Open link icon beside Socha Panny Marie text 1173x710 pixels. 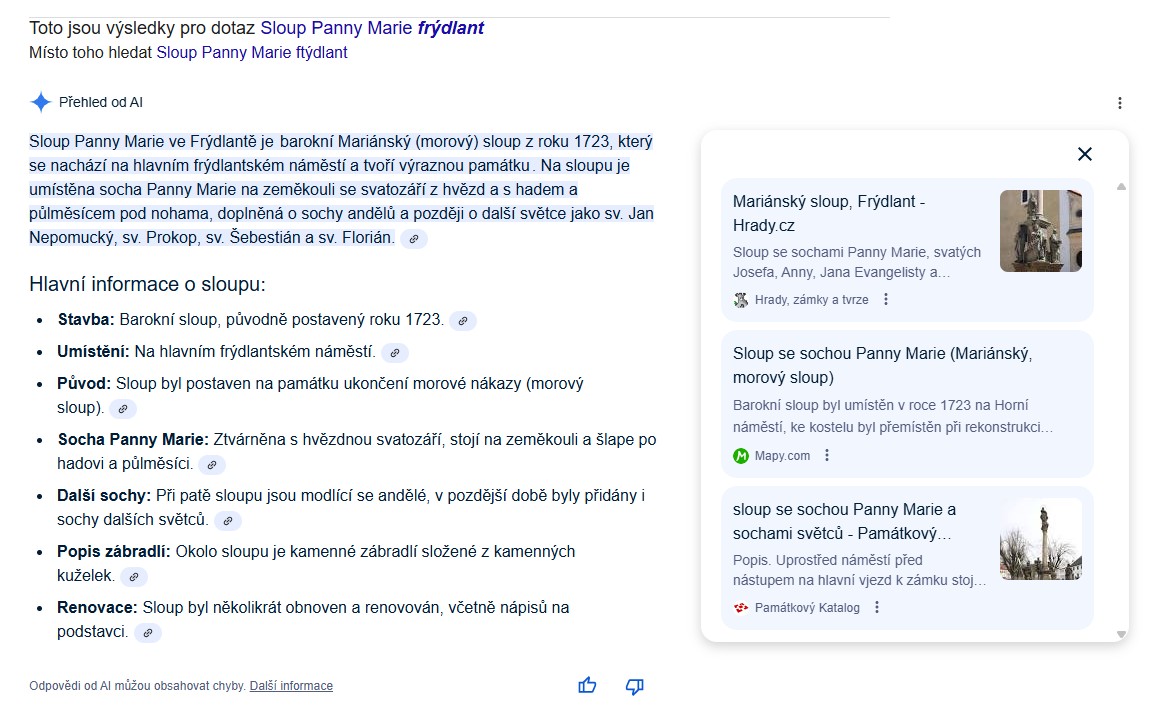[x=212, y=465]
